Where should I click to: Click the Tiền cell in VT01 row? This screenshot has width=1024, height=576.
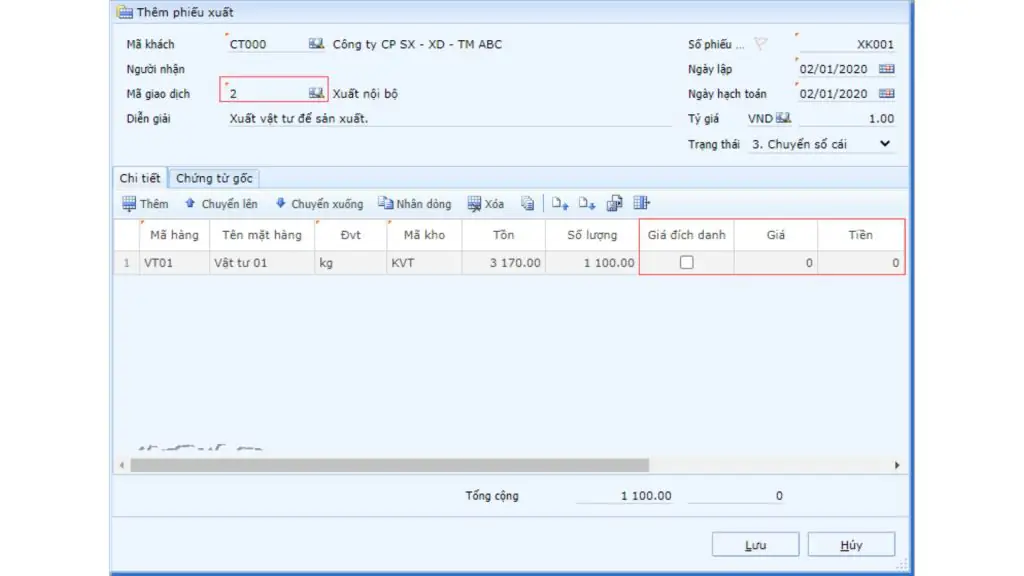861,263
